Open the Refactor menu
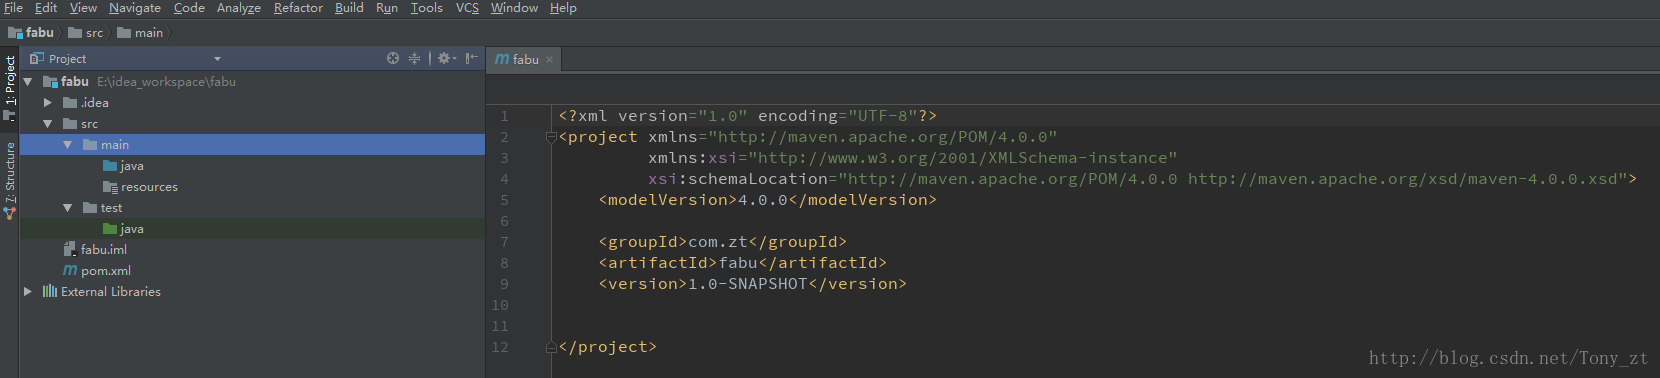Viewport: 1660px width, 378px height. [x=298, y=8]
